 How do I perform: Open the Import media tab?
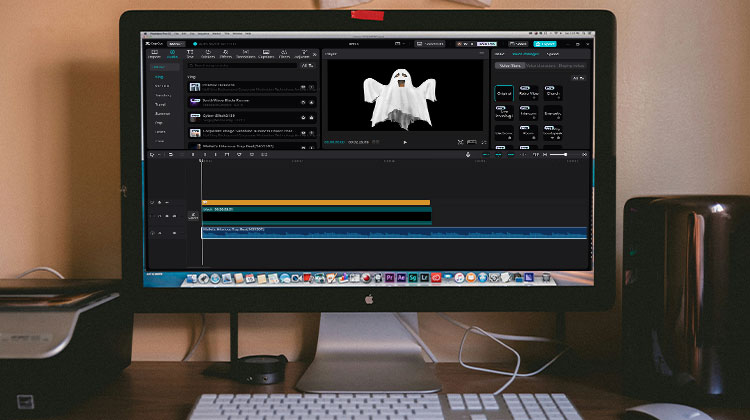point(154,55)
